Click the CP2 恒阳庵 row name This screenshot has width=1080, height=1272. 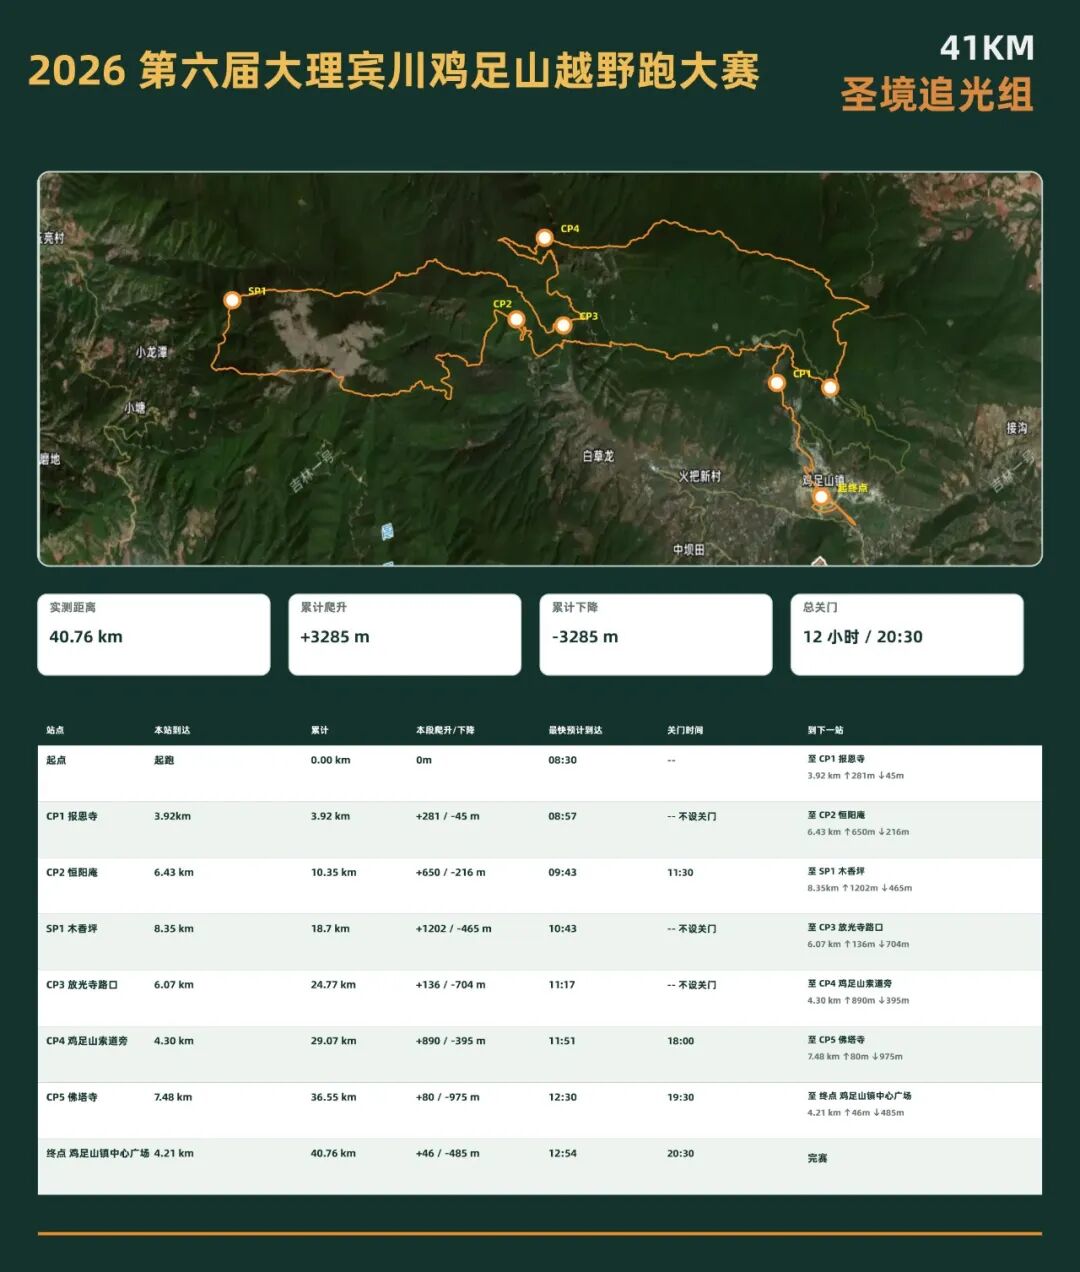point(72,873)
